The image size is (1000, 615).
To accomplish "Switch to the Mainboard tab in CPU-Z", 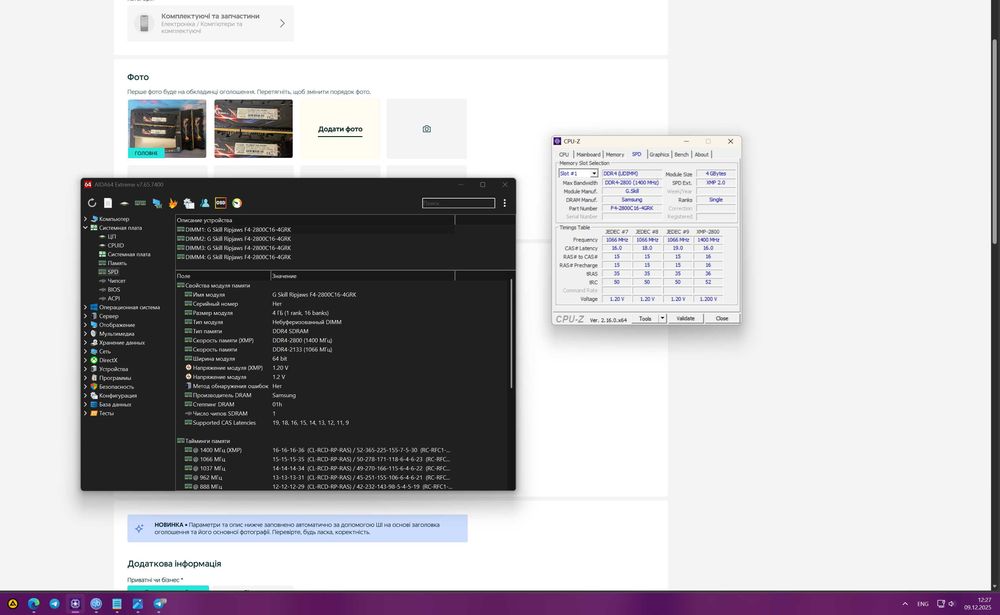I will coord(588,154).
